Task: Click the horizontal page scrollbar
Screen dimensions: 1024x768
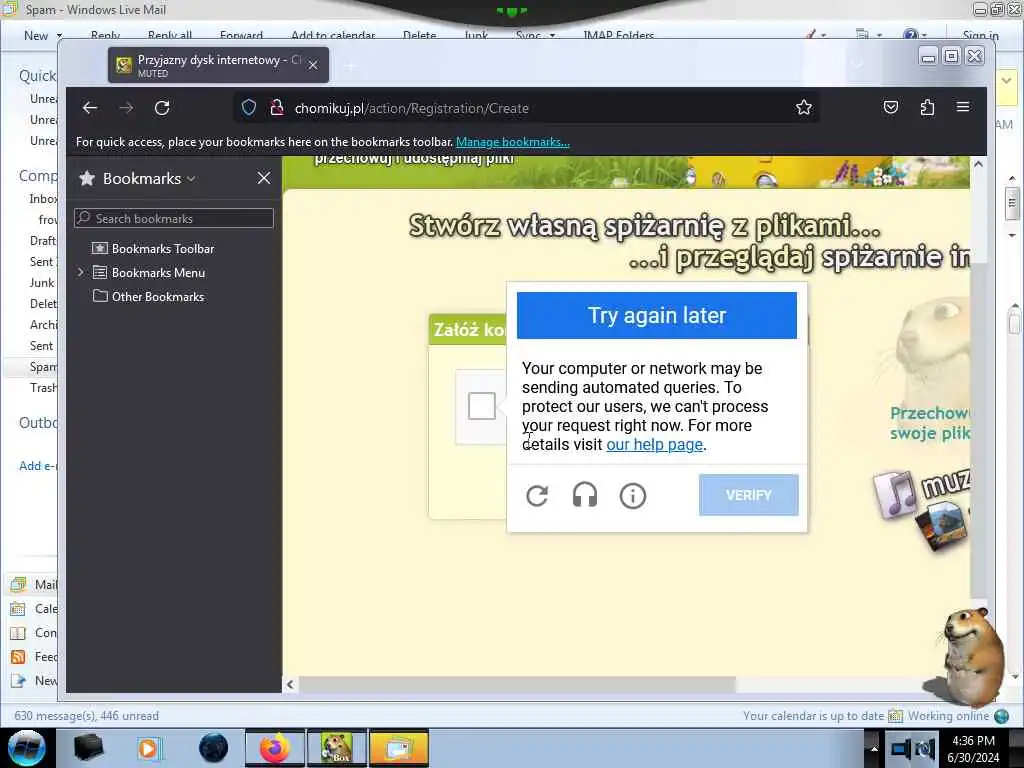Action: (516, 684)
